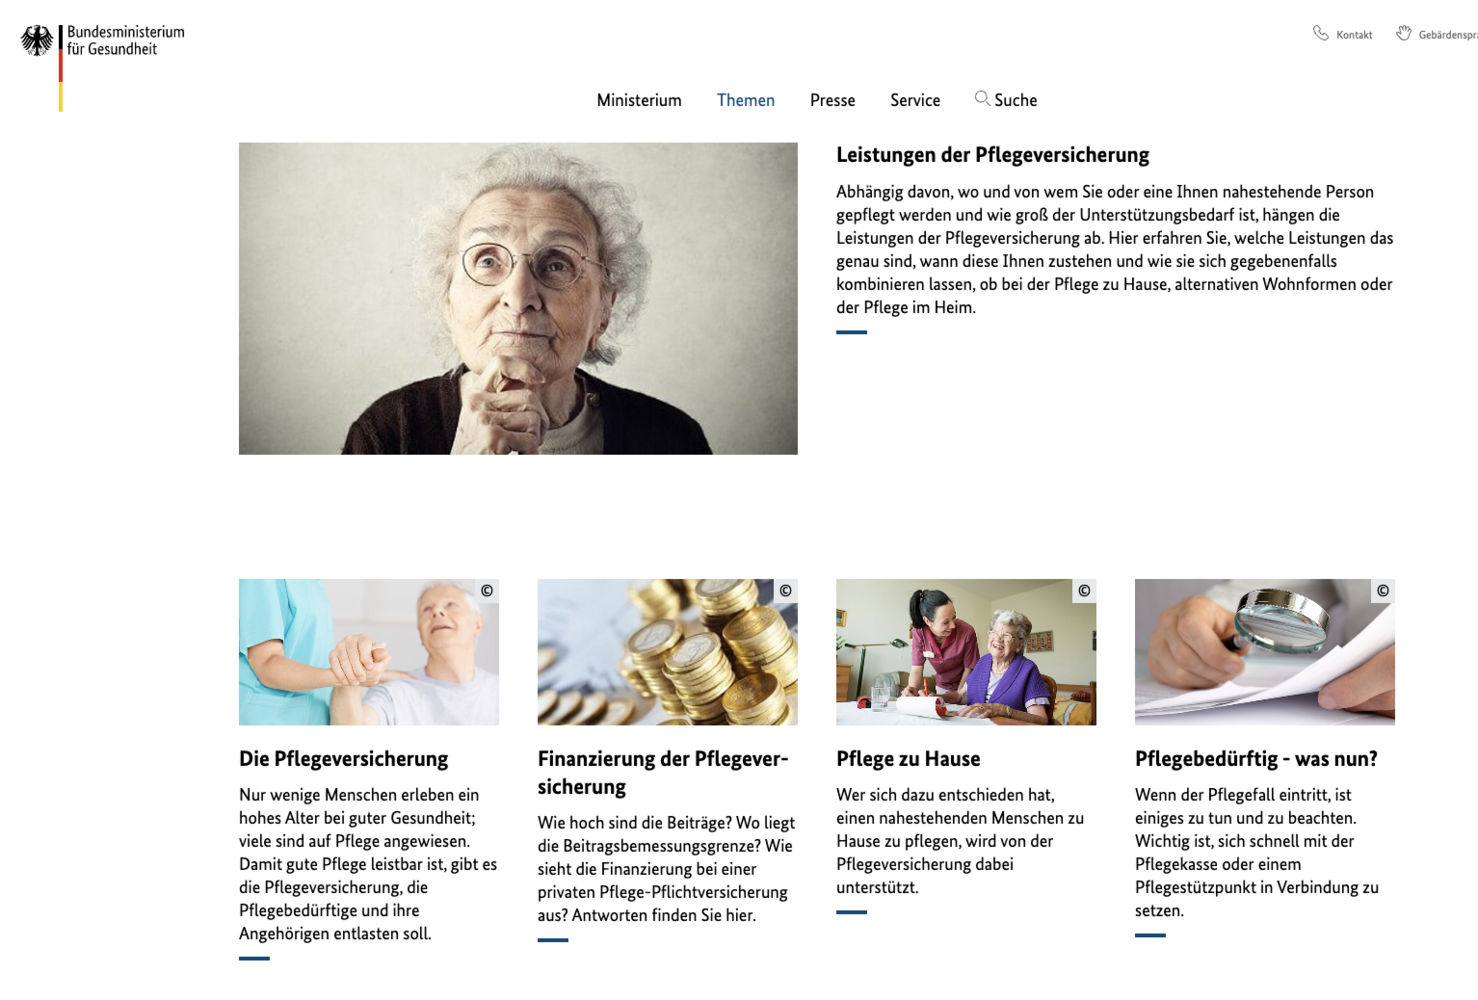The image size is (1478, 1000).
Task: Click the federal eagle logo
Action: (x=37, y=41)
